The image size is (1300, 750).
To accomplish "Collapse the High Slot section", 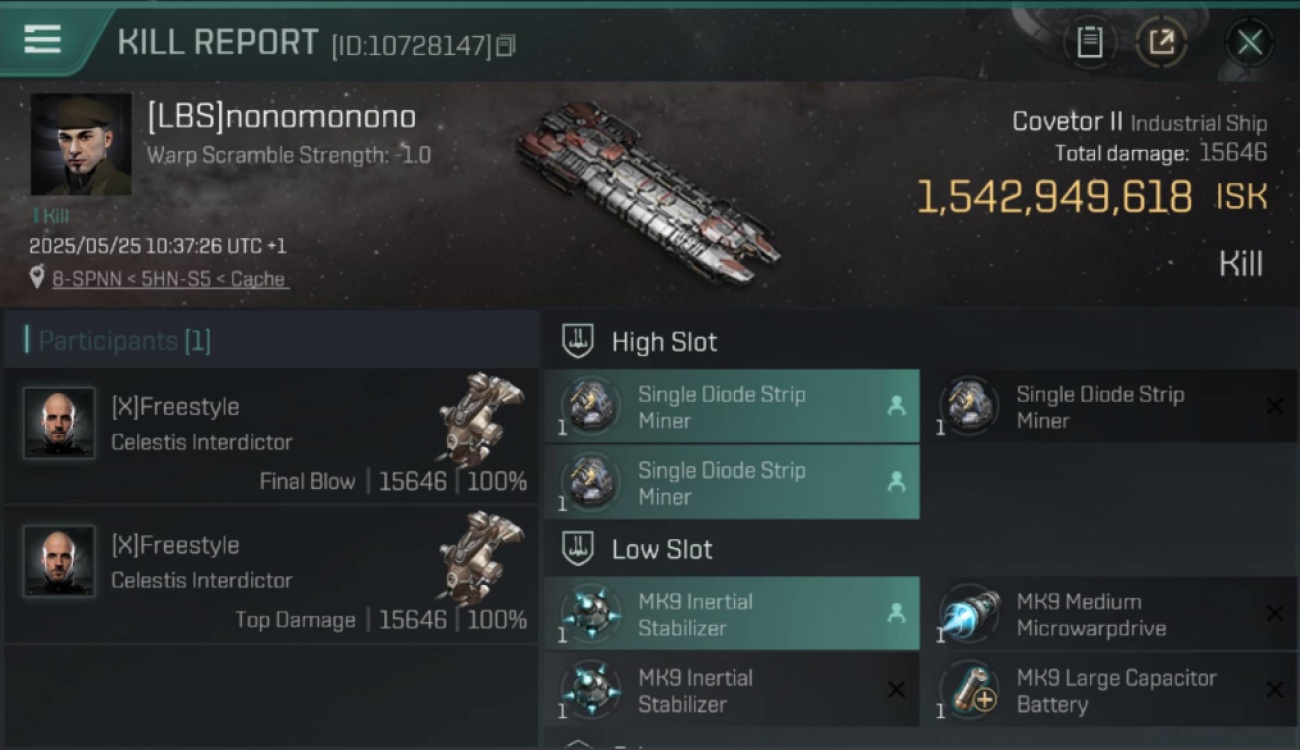I will tap(578, 341).
